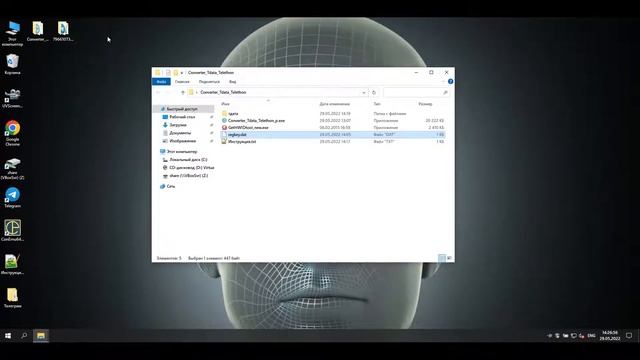The image size is (640, 360).
Task: Select the Корзина recycle bin icon
Action: 13,64
